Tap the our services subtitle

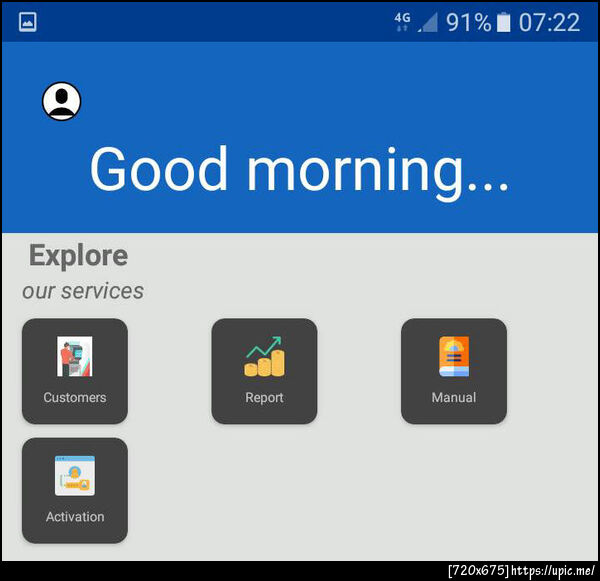tap(83, 291)
